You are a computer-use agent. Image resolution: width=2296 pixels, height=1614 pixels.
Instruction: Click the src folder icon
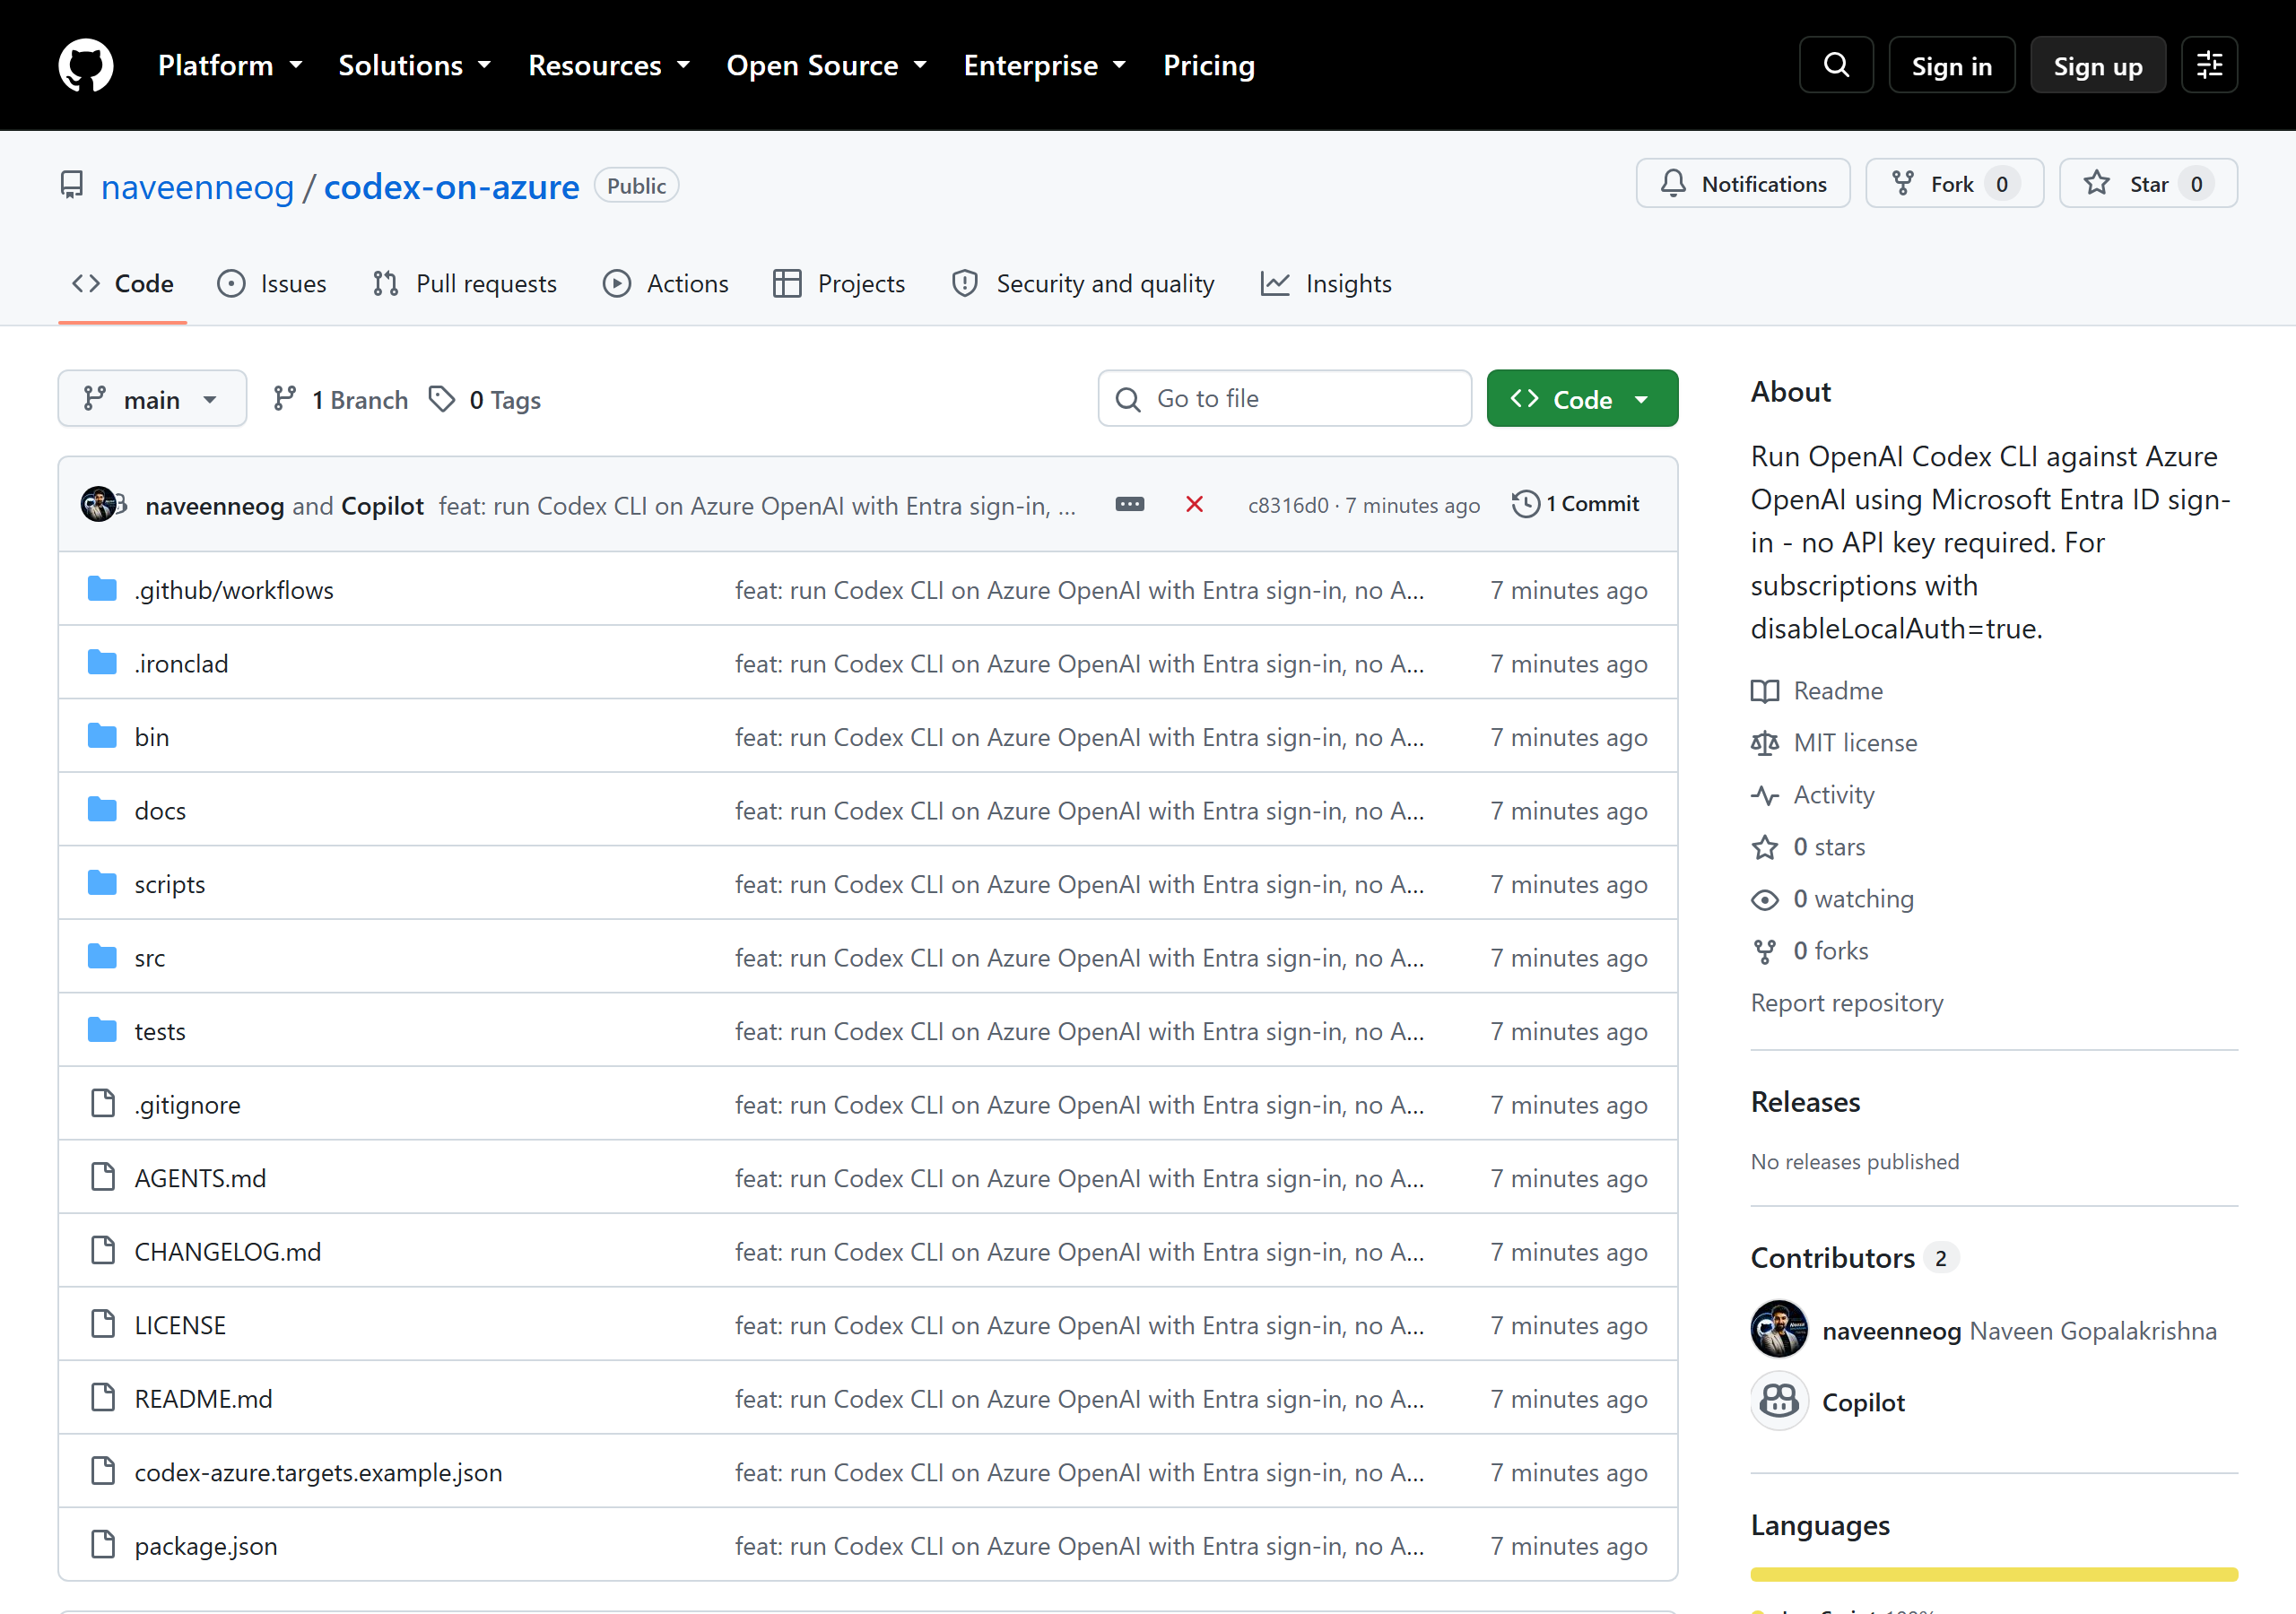click(102, 956)
